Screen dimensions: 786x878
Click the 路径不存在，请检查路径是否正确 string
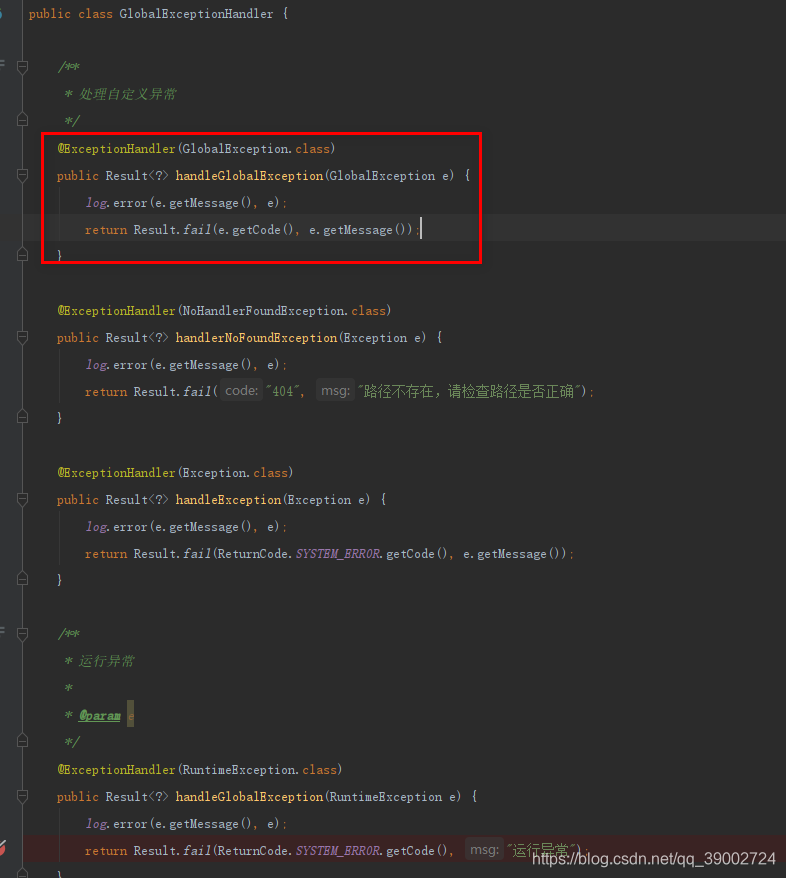click(469, 391)
